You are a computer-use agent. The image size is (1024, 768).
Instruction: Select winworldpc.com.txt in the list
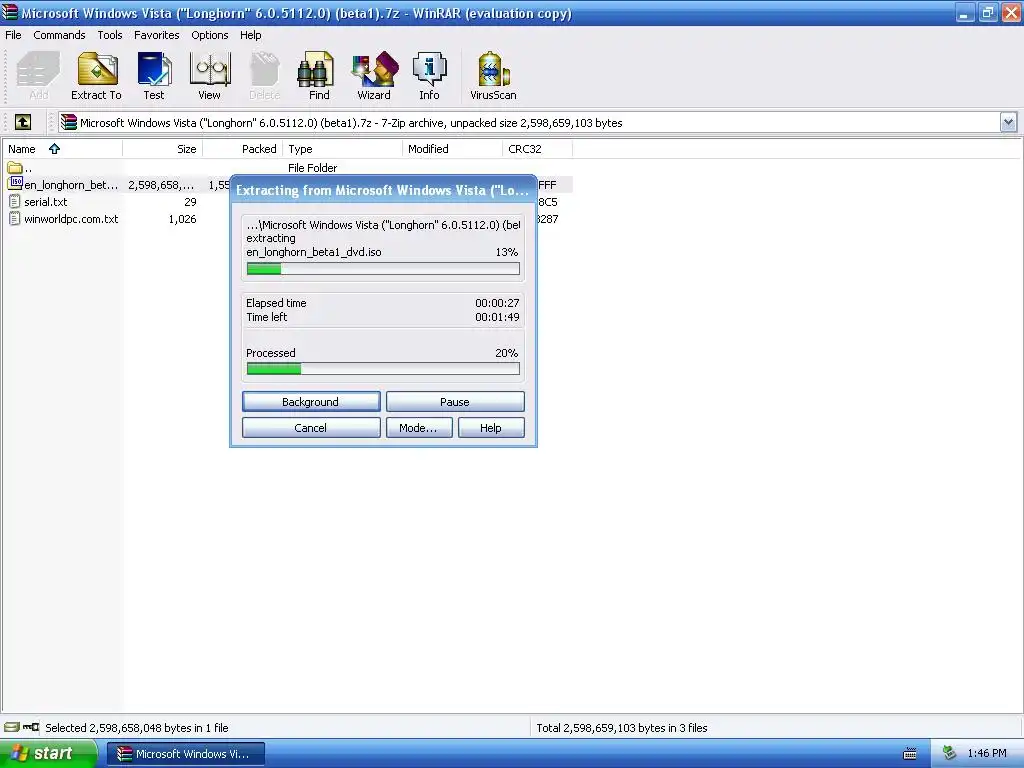pyautogui.click(x=63, y=219)
